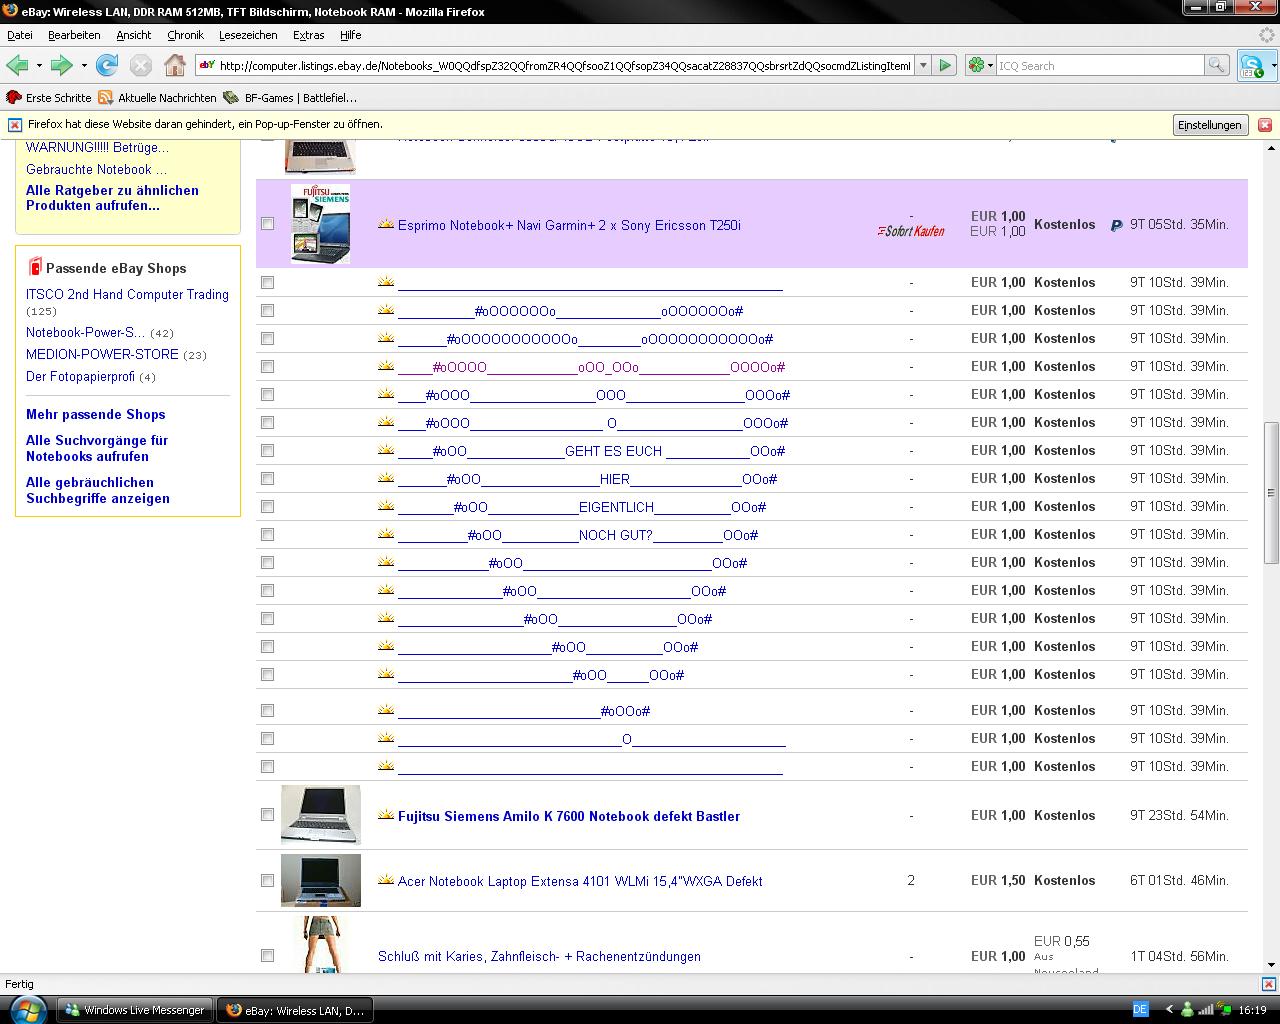Click the Acer Extensa laptop thumbnail

(321, 880)
